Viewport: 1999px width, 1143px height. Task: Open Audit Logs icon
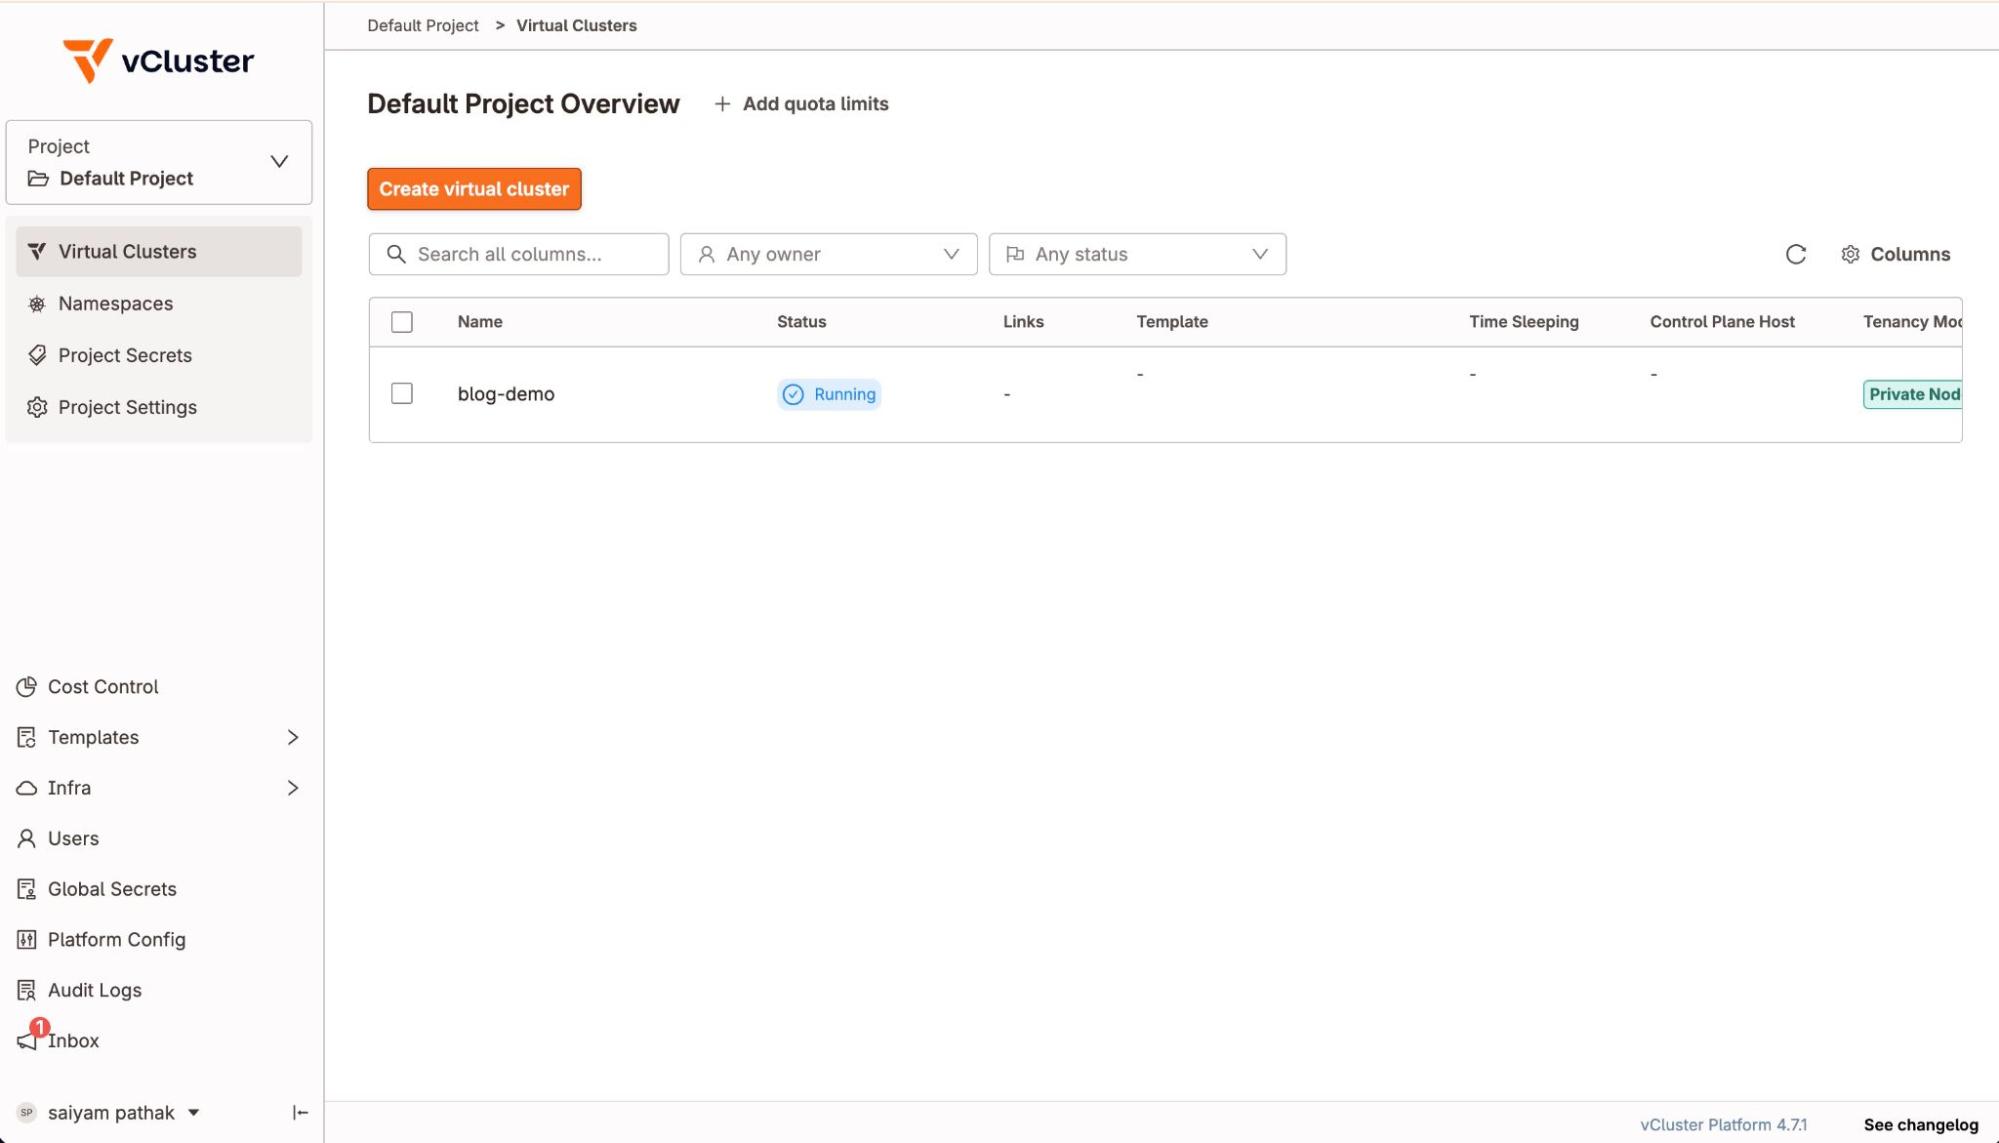[27, 990]
